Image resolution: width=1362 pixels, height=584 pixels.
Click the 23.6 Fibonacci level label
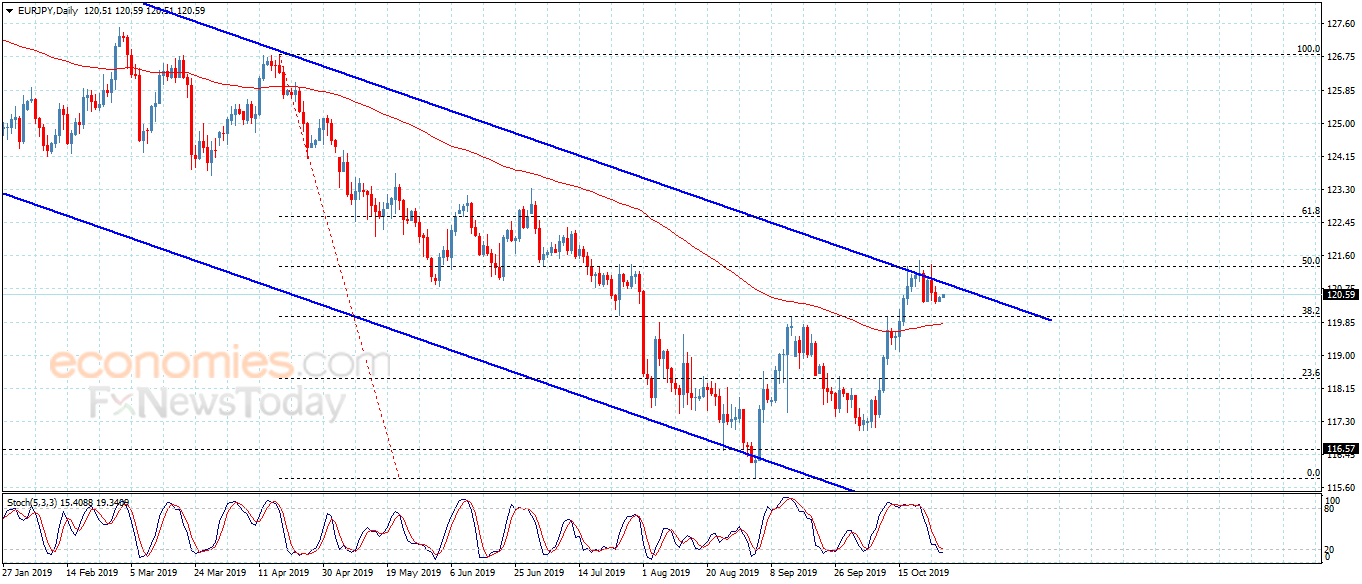tap(1311, 373)
